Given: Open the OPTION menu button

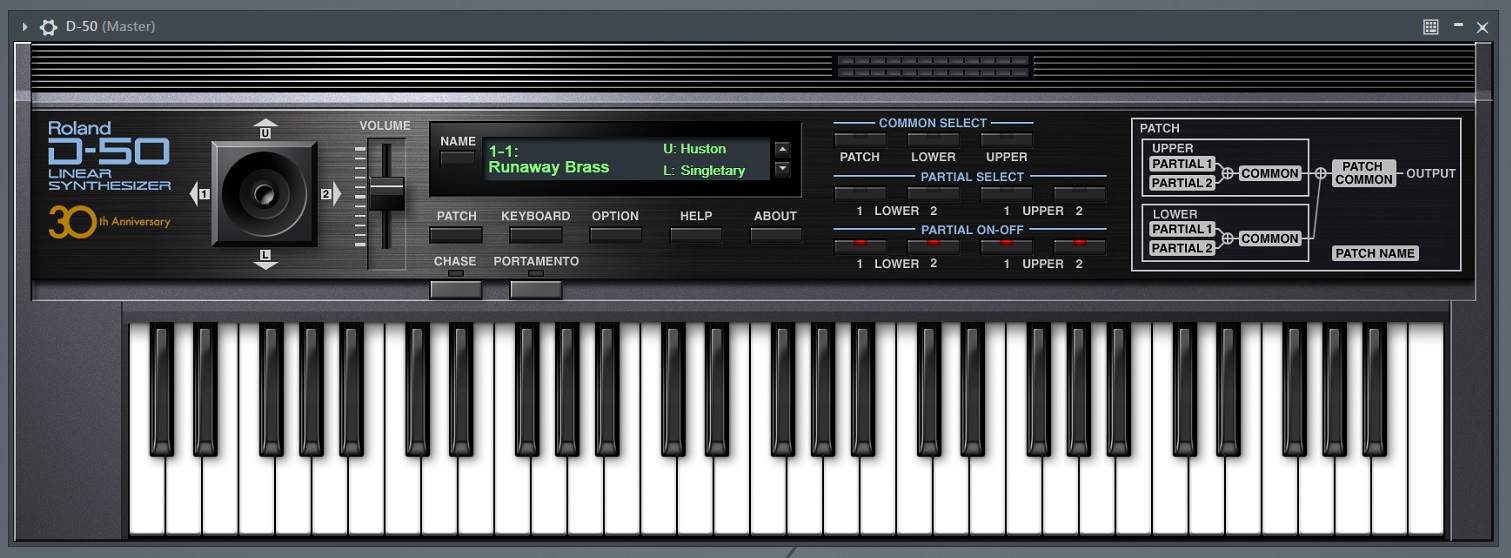Looking at the screenshot, I should [x=615, y=235].
